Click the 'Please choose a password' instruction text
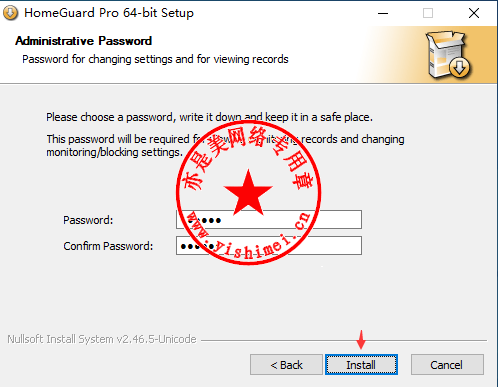498x387 pixels. click(x=209, y=117)
